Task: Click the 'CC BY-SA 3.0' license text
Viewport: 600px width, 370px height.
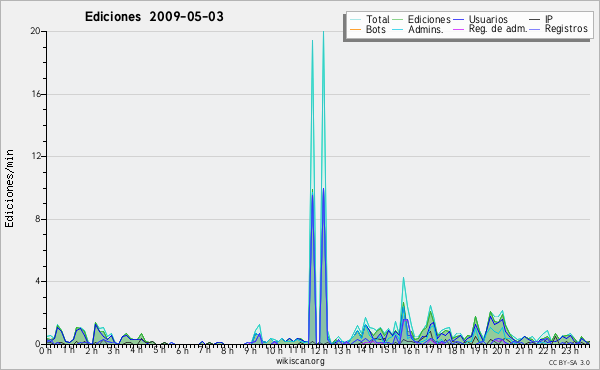Action: pyautogui.click(x=569, y=362)
